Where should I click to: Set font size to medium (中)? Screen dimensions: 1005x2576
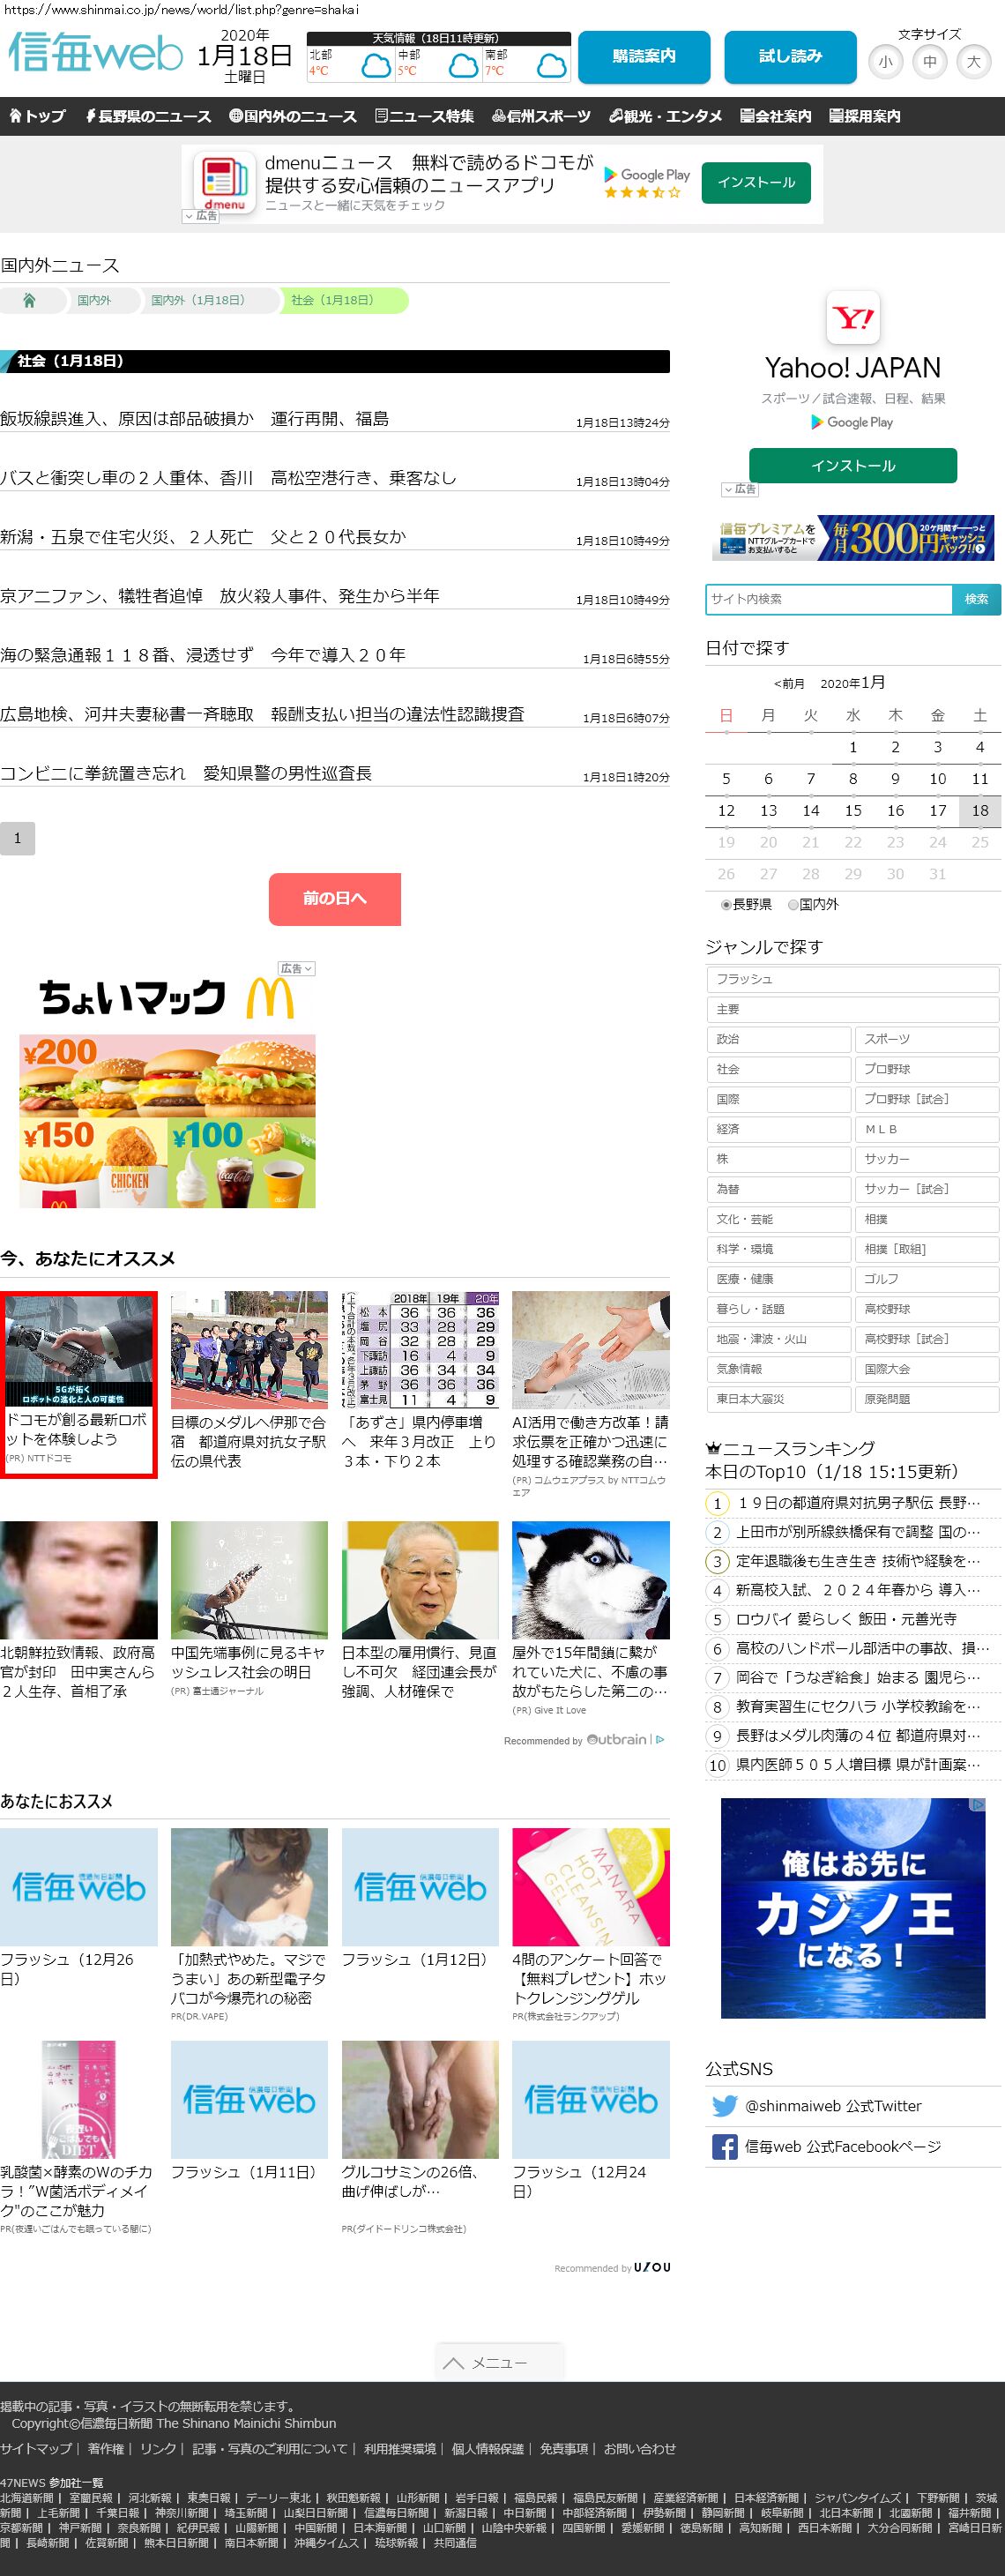(x=929, y=62)
